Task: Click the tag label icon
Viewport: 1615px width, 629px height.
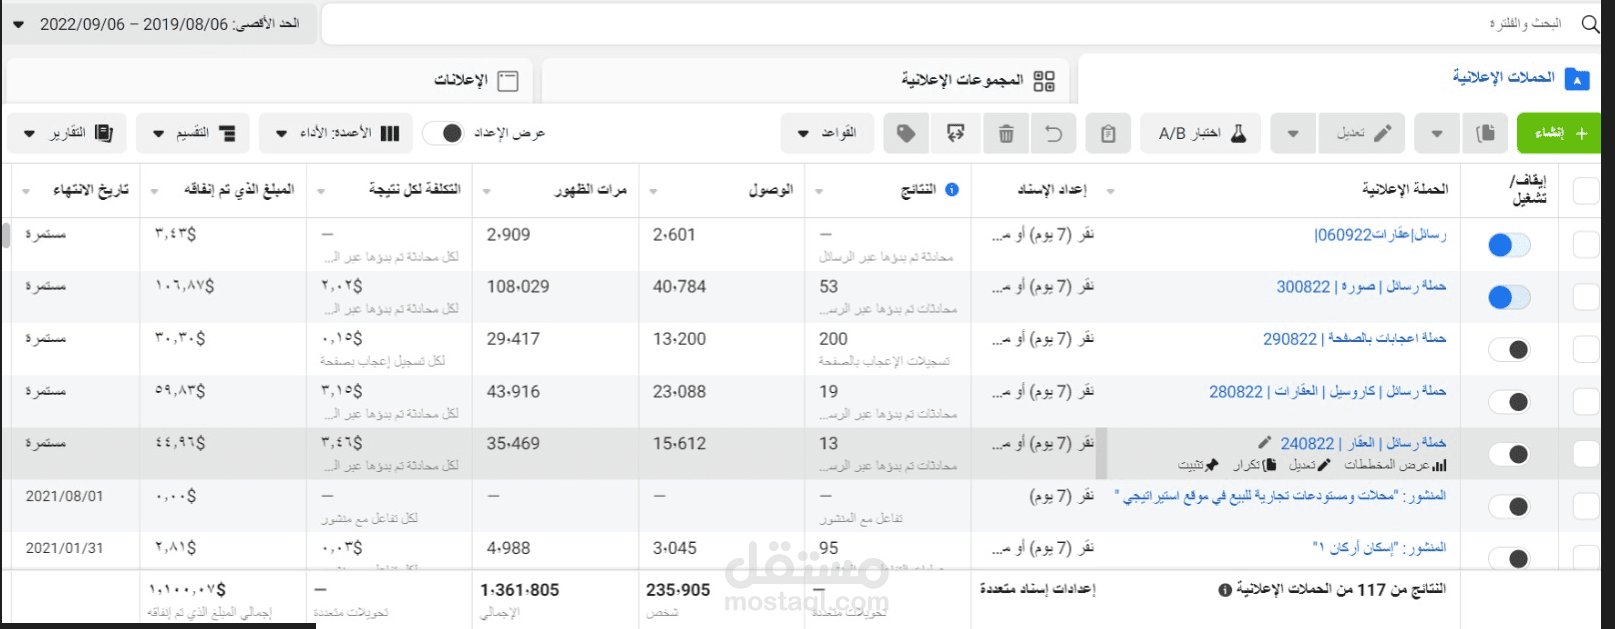Action: 906,133
